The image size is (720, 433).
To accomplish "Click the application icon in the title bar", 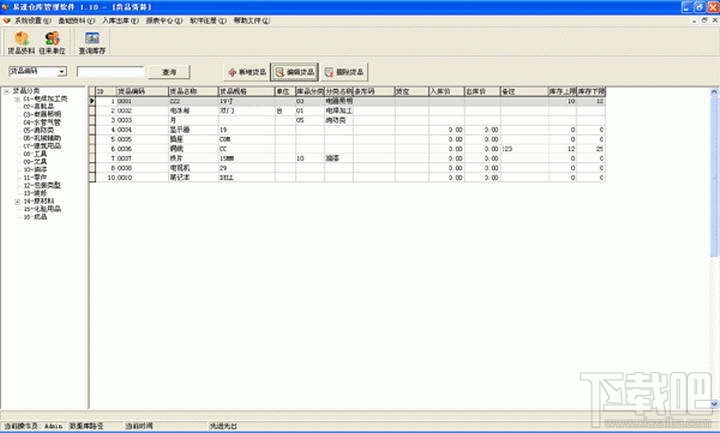I will coord(6,7).
